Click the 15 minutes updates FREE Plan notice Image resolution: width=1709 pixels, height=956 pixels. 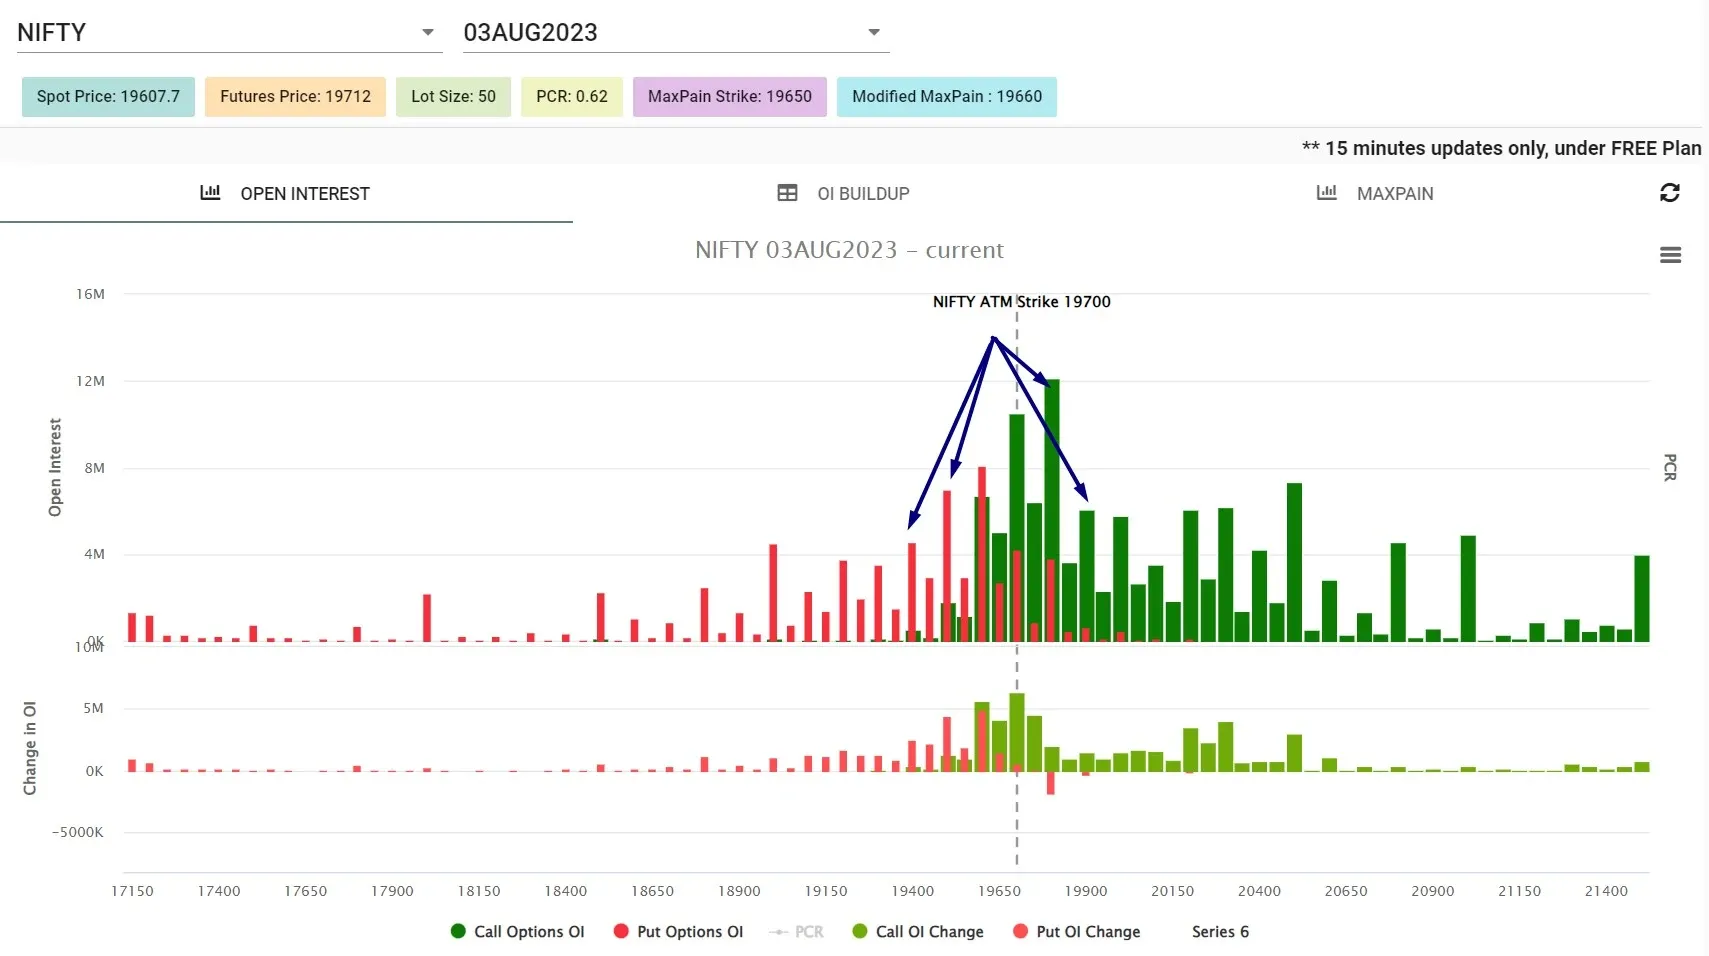pyautogui.click(x=1501, y=148)
